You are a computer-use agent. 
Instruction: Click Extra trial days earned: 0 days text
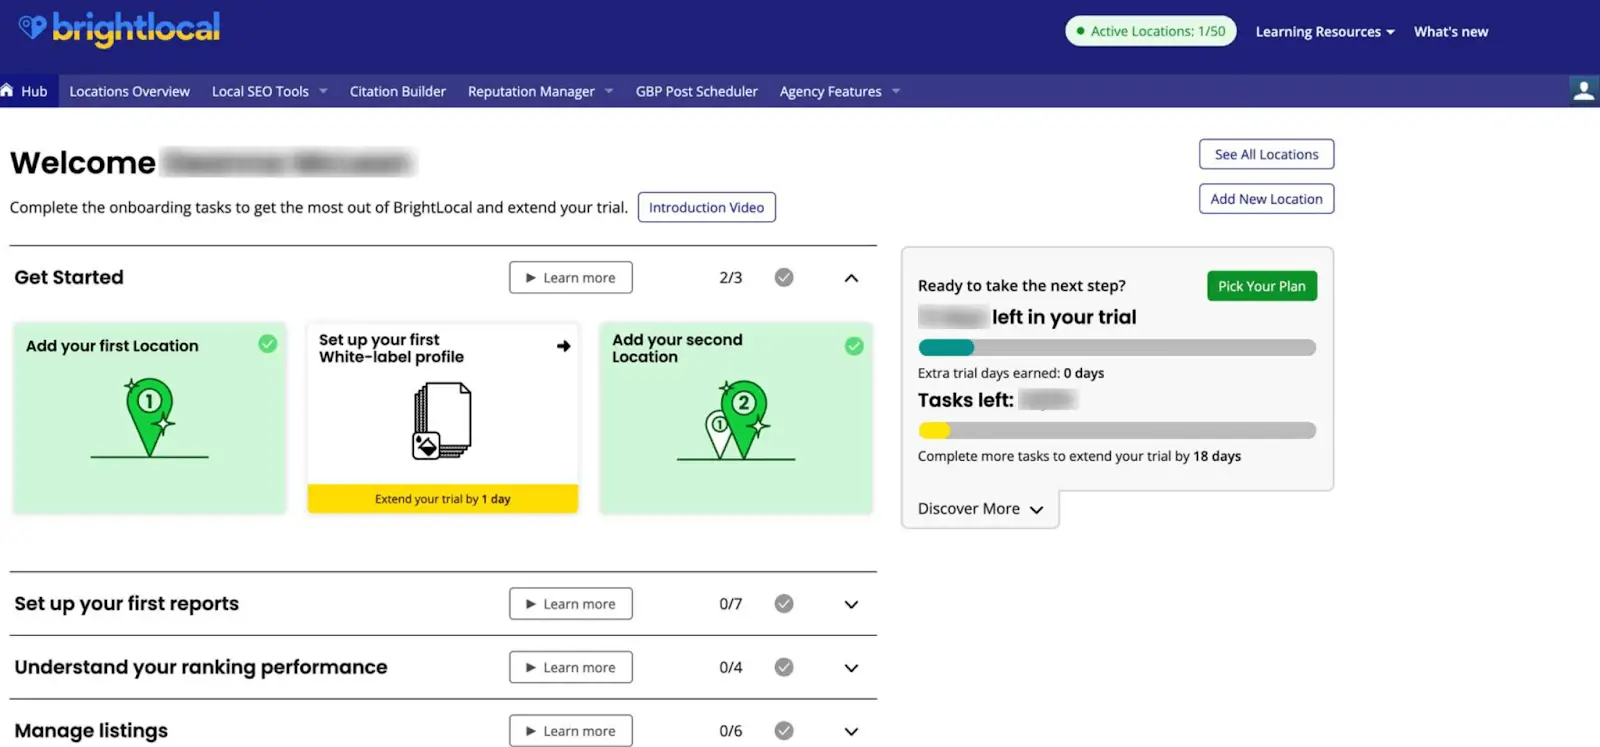pos(1011,373)
